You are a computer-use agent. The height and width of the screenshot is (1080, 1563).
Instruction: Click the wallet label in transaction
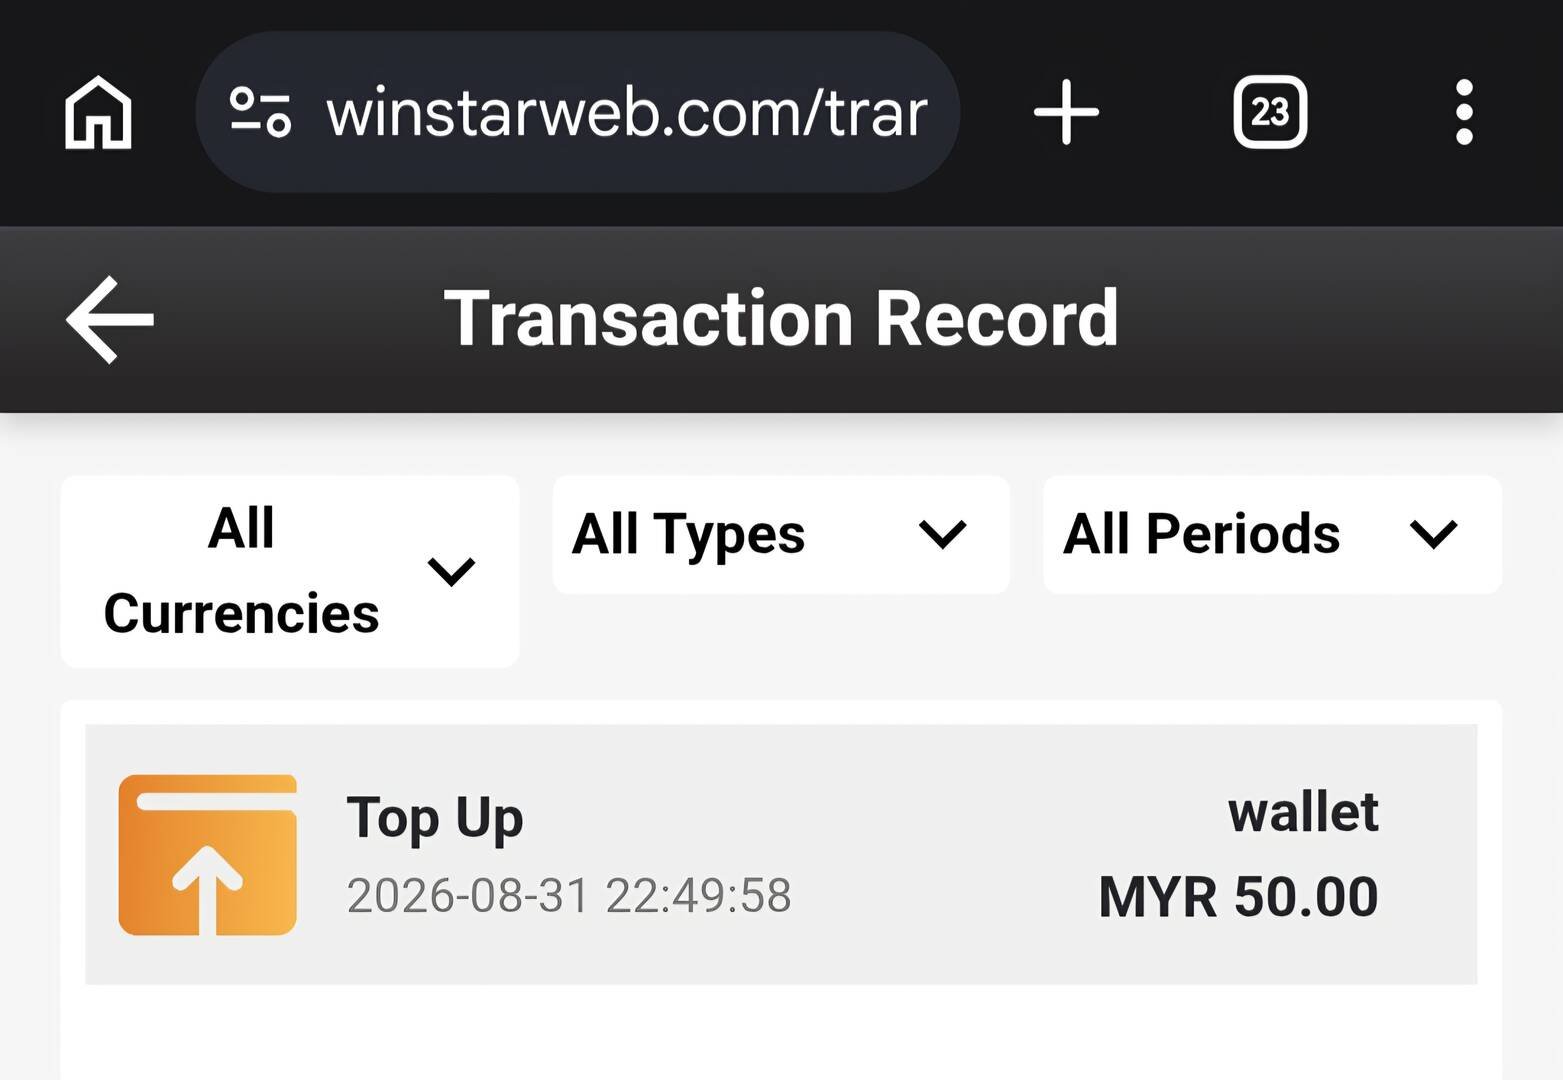tap(1303, 812)
